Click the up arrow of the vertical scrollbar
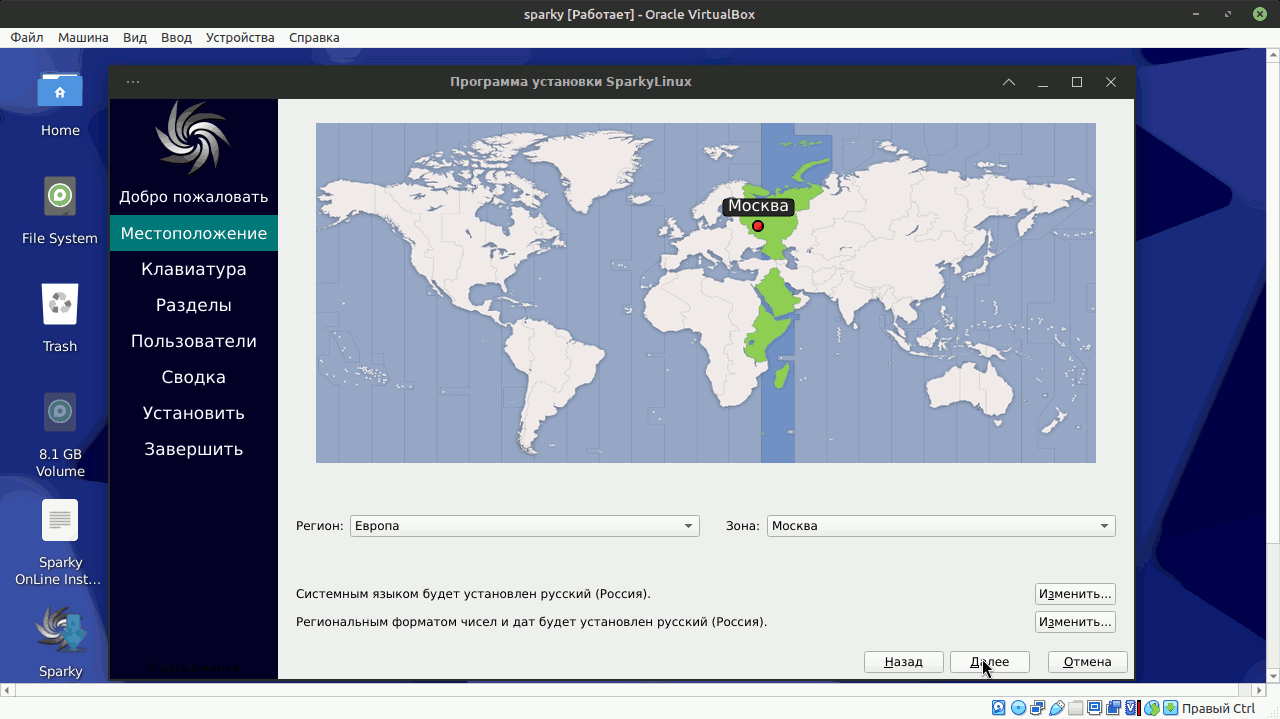Image resolution: width=1280 pixels, height=719 pixels. 1273,55
